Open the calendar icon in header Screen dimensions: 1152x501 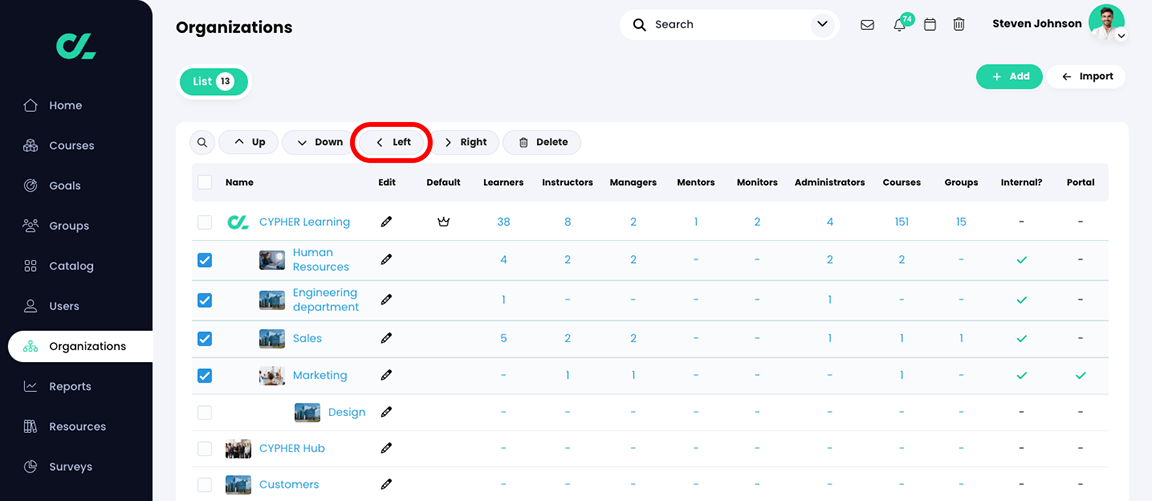click(x=929, y=25)
